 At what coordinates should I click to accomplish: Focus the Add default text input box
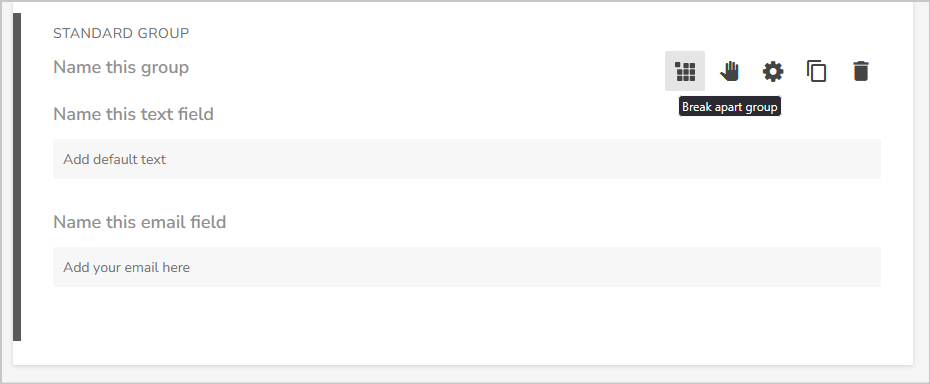(467, 159)
